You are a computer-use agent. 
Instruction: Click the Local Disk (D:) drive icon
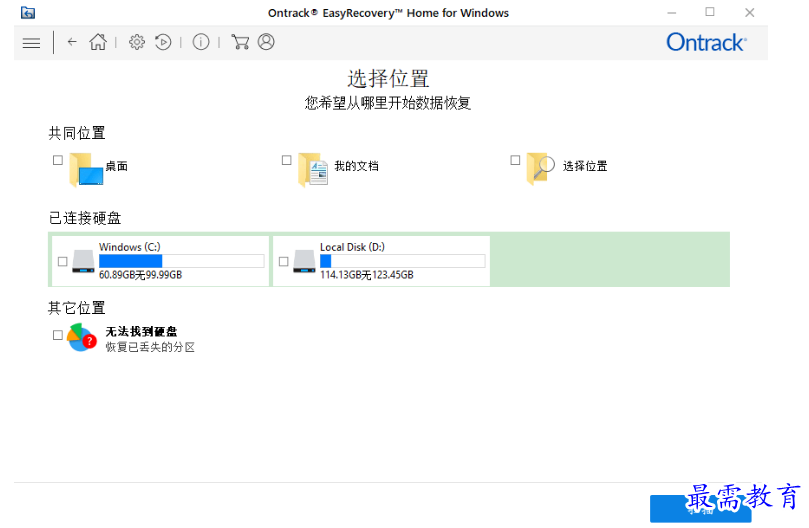(304, 261)
